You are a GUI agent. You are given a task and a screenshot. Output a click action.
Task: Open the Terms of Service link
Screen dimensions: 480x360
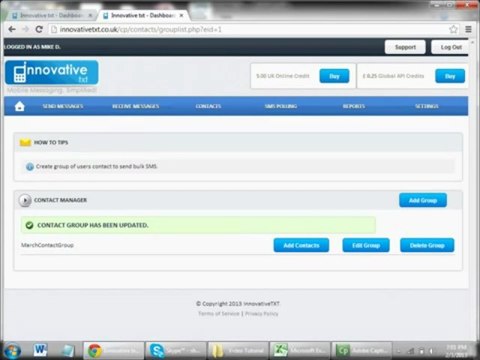tap(219, 314)
